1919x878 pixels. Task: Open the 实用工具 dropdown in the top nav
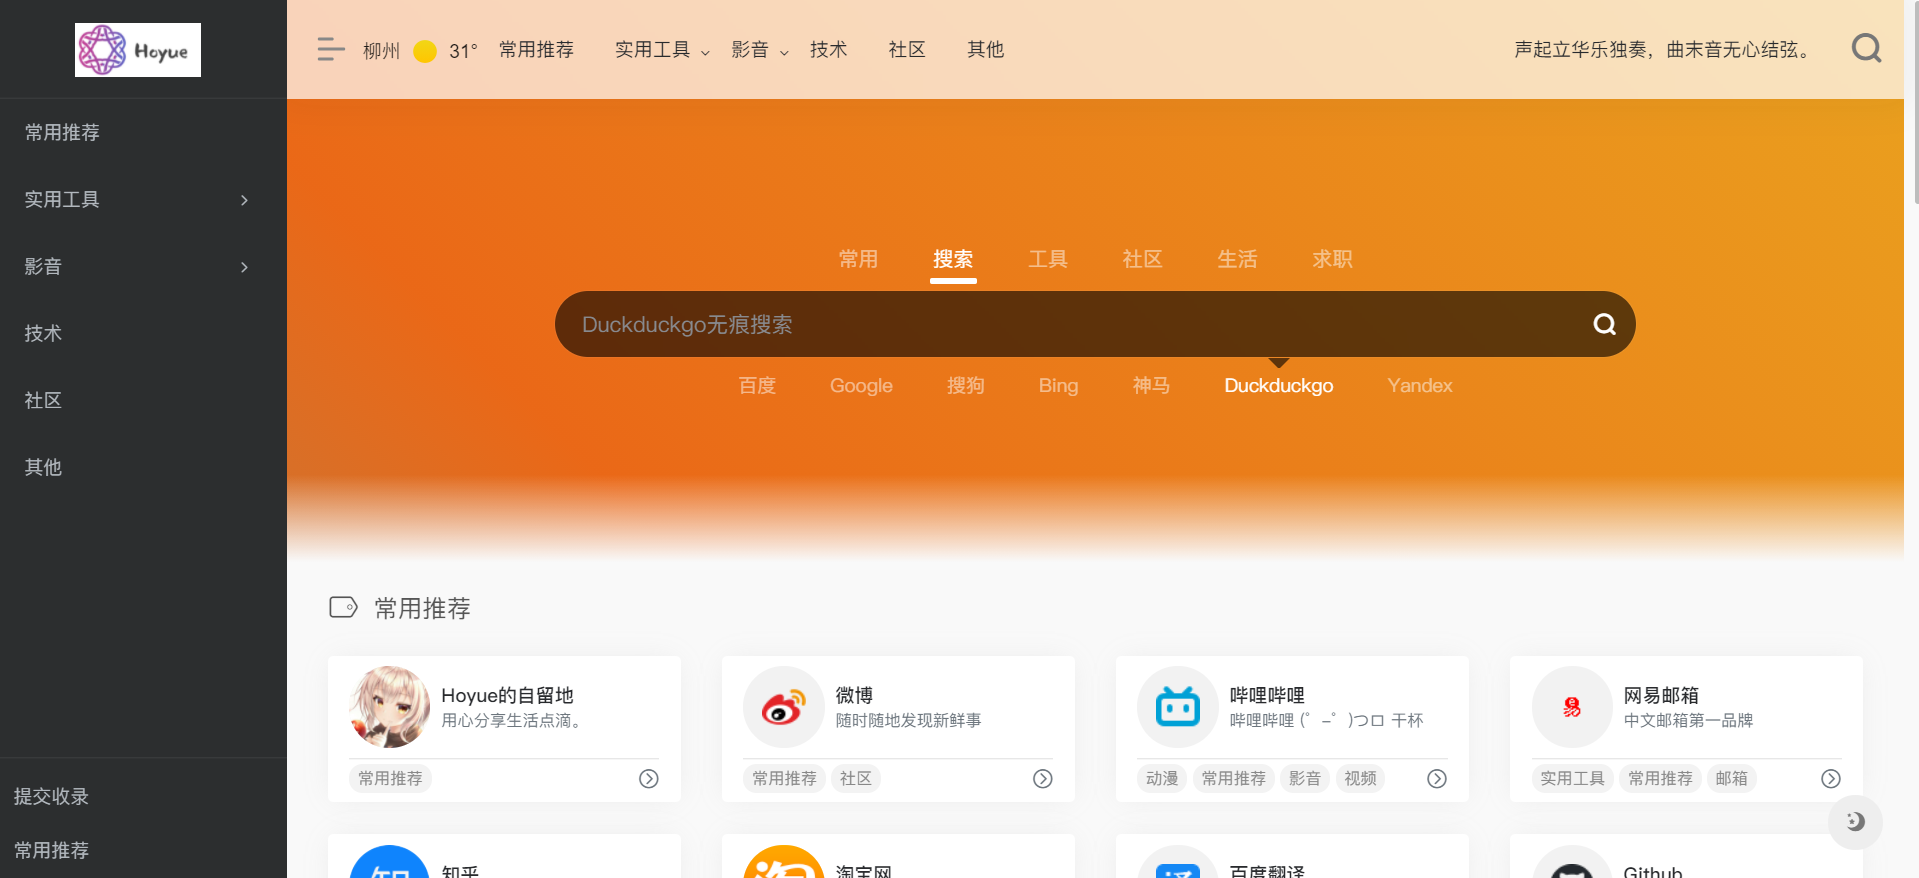662,50
